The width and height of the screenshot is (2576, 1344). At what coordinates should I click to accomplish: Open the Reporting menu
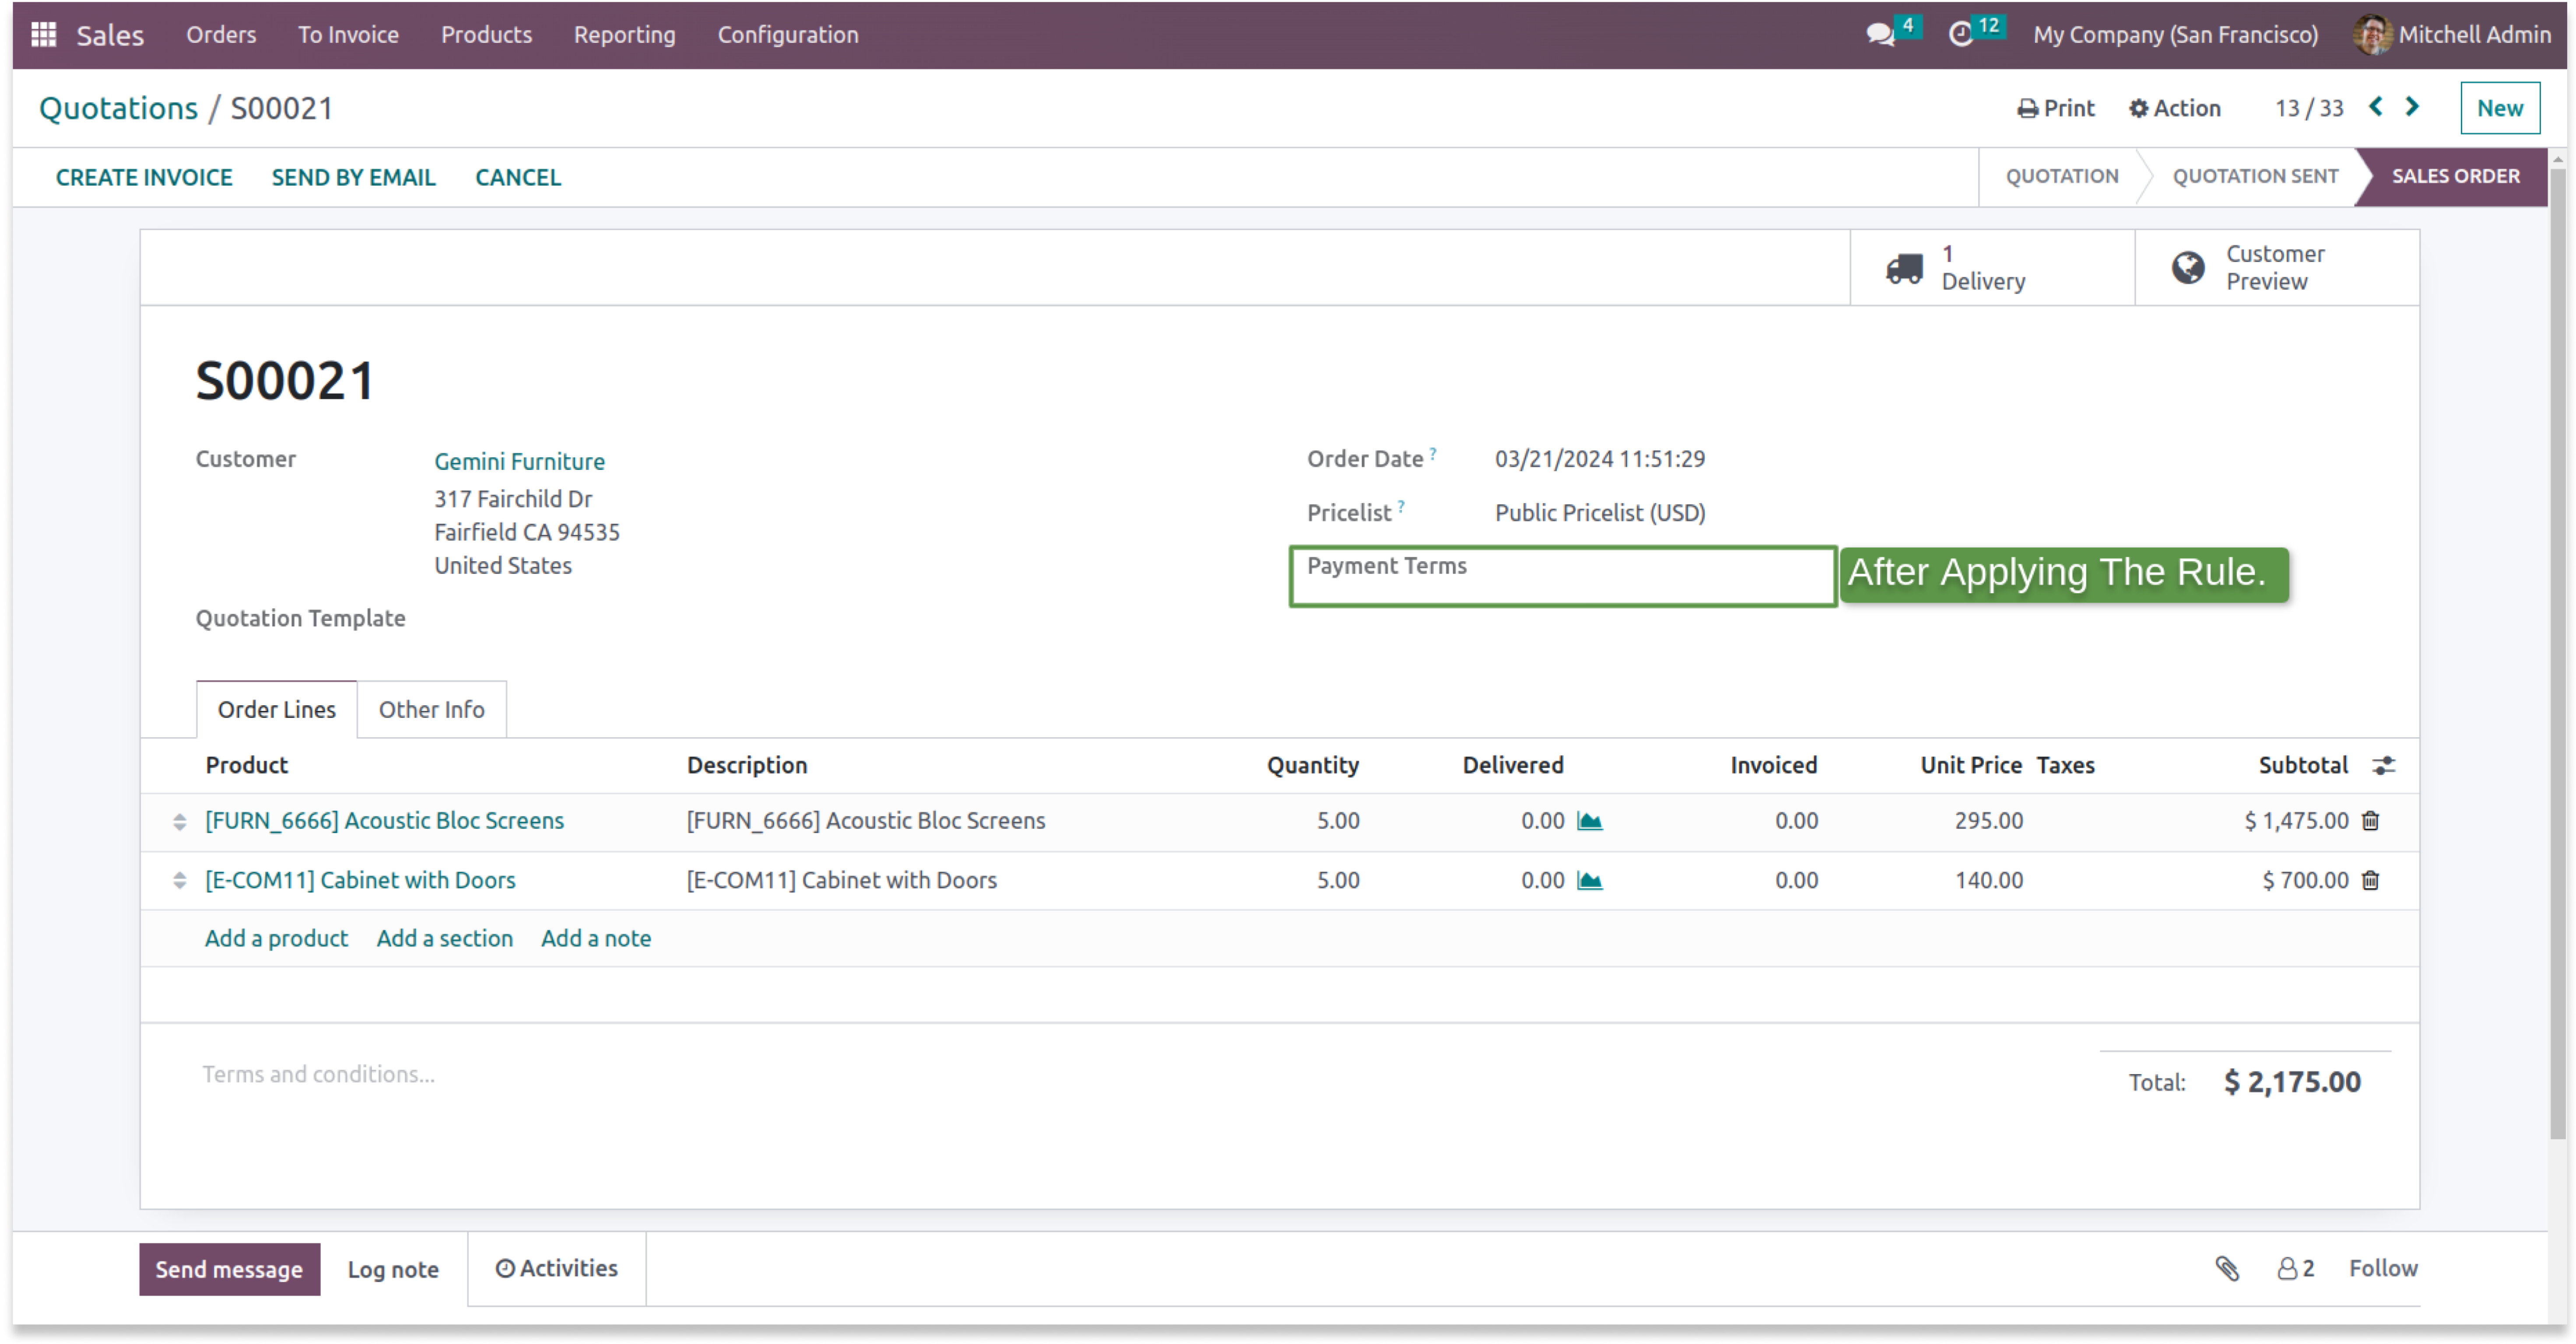624,35
